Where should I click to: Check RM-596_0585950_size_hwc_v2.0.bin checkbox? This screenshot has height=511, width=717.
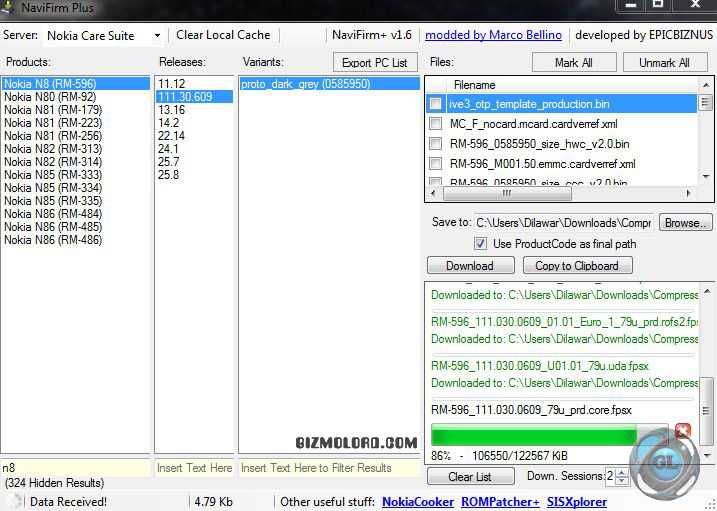[x=436, y=144]
